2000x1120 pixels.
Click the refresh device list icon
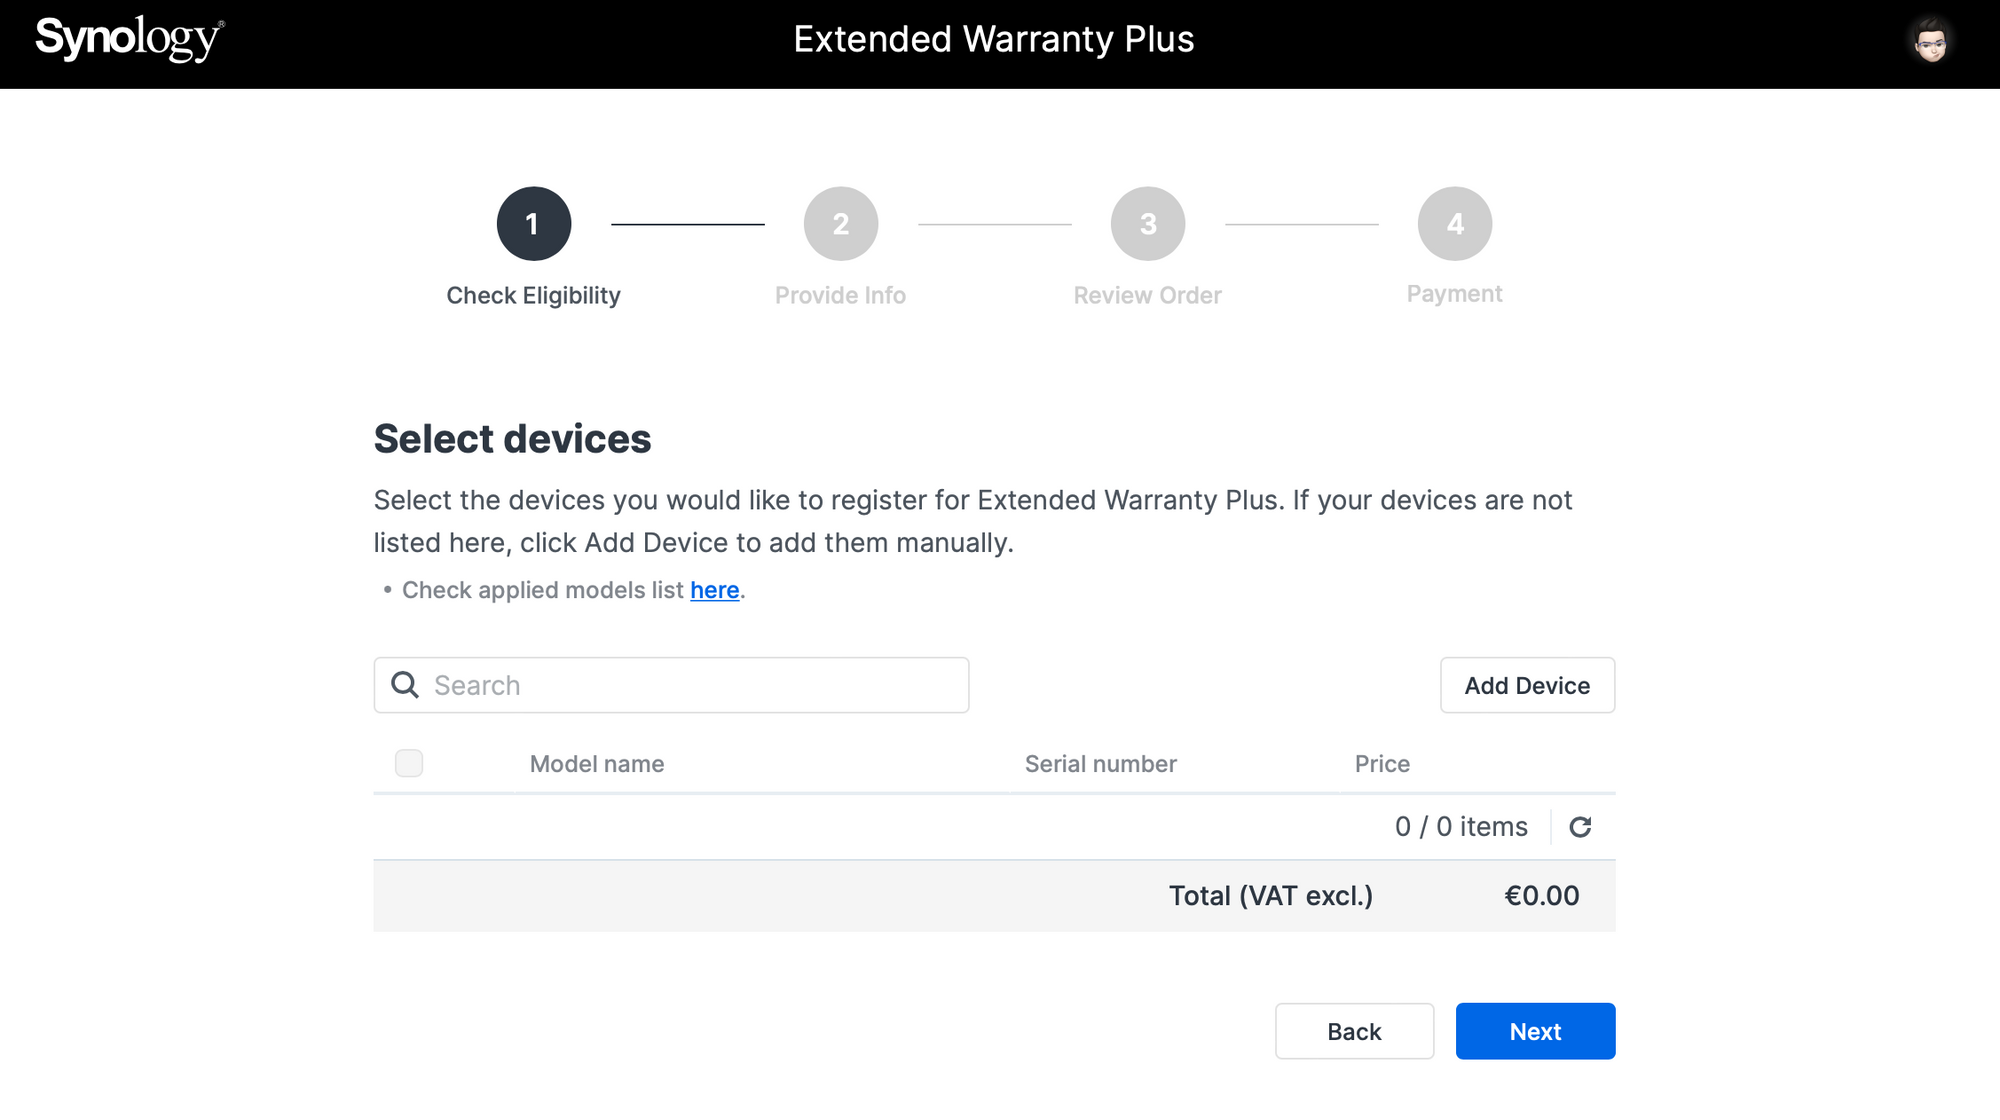[x=1580, y=827]
